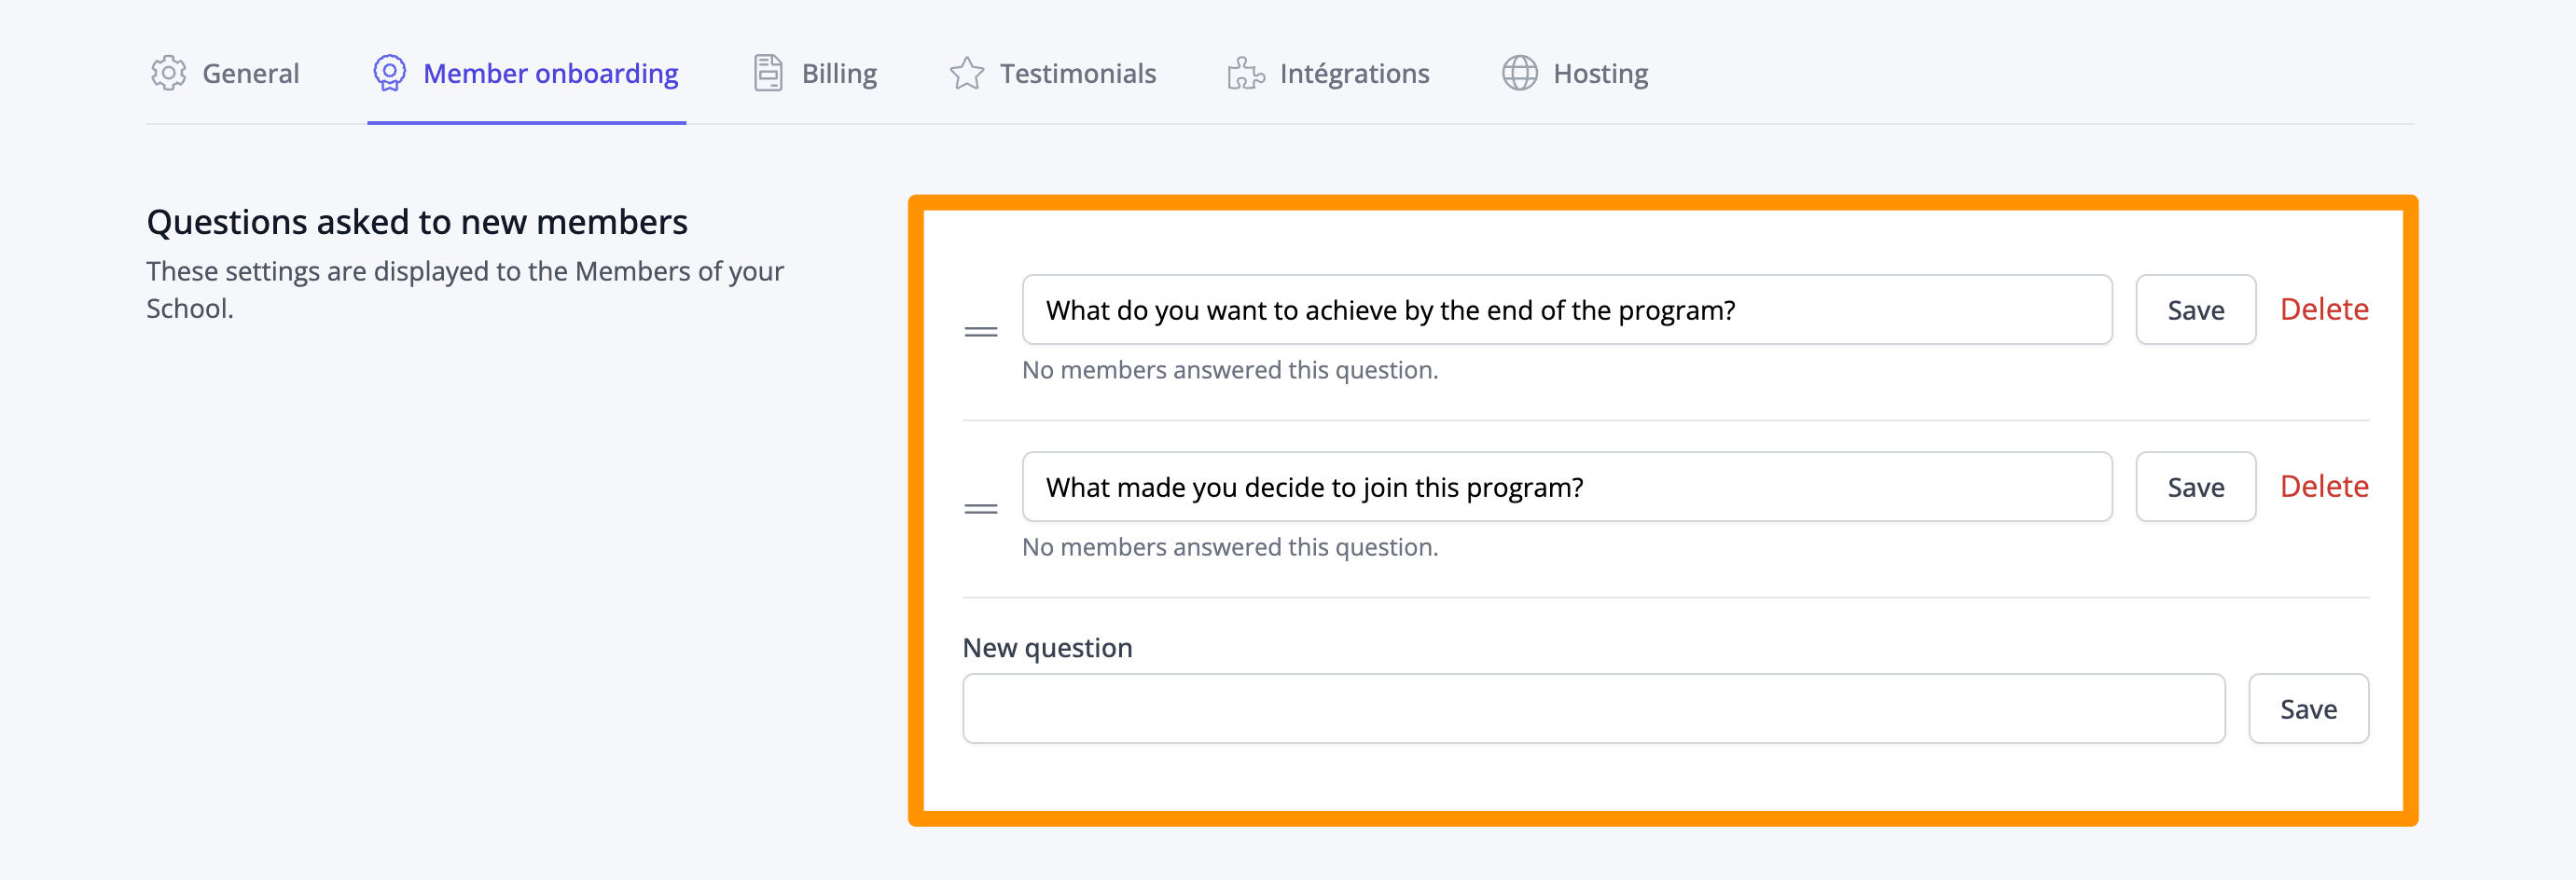This screenshot has width=2576, height=880.
Task: Click the General gear icon
Action: [168, 73]
